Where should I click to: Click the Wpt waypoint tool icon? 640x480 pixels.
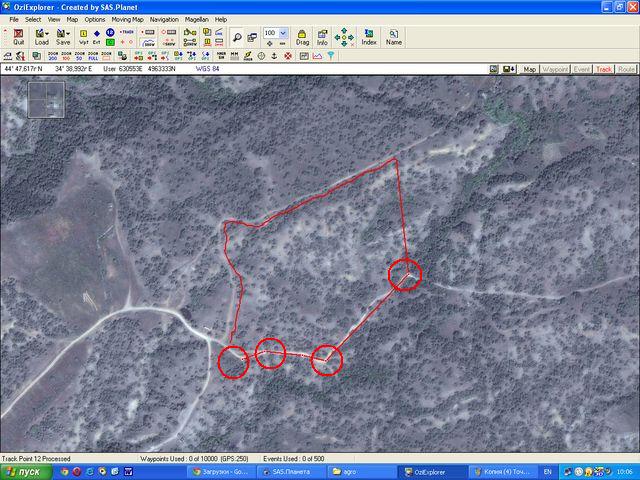pyautogui.click(x=83, y=37)
